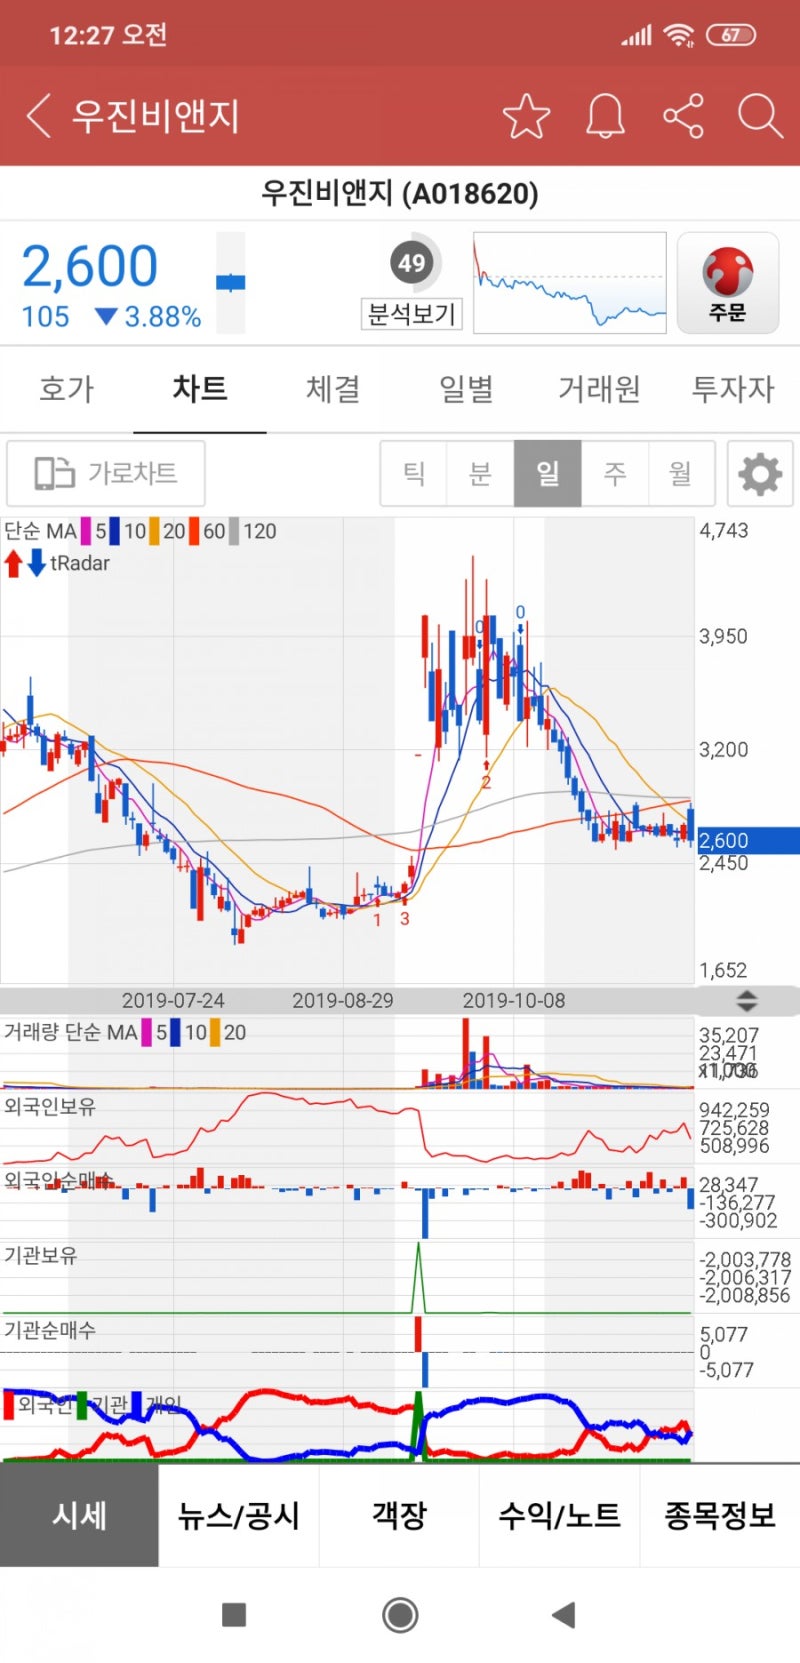Open the 뉴스/공시 bottom tab

click(x=239, y=1515)
